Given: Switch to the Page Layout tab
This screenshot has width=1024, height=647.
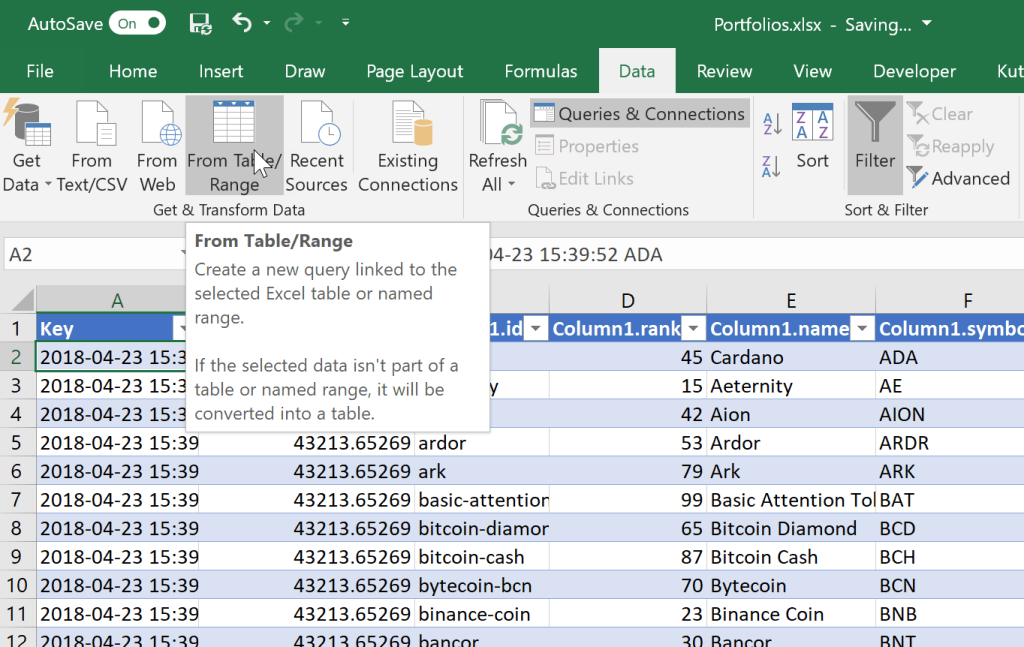Looking at the screenshot, I should (x=415, y=71).
